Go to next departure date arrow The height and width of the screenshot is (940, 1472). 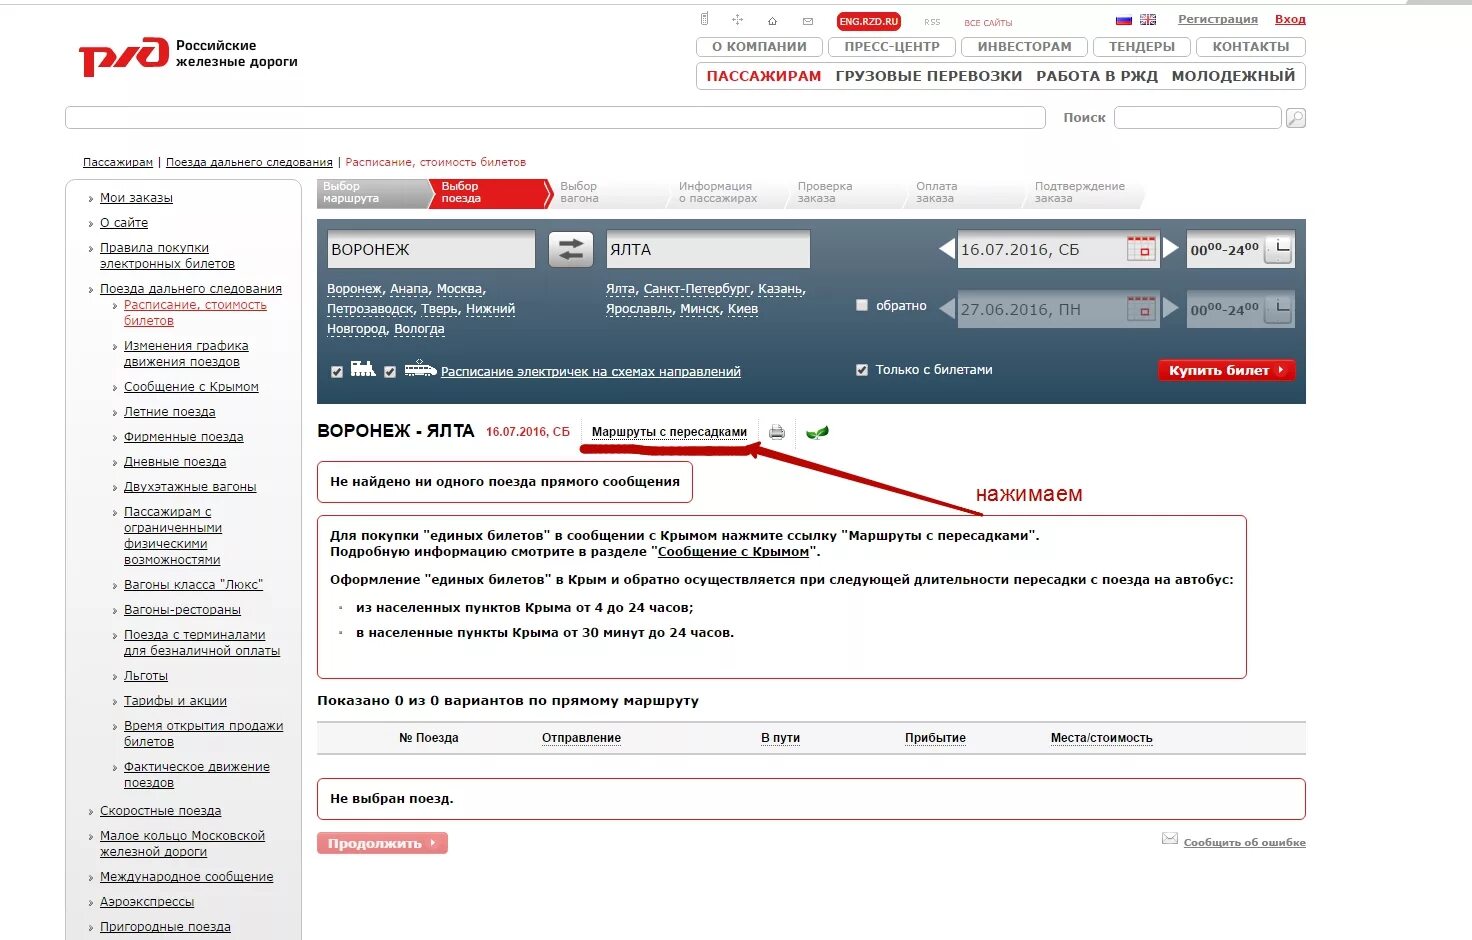coord(1171,248)
